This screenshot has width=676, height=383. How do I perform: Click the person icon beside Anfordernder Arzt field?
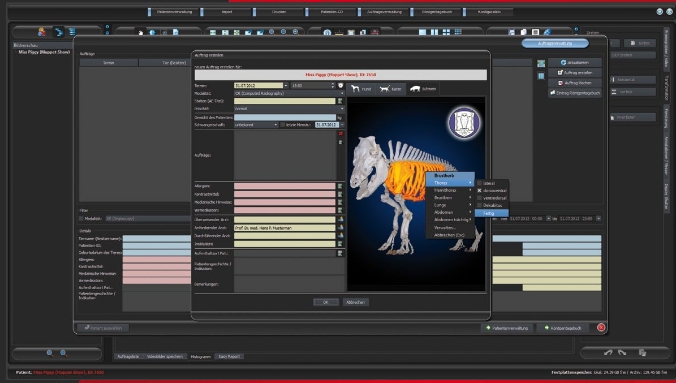click(341, 227)
